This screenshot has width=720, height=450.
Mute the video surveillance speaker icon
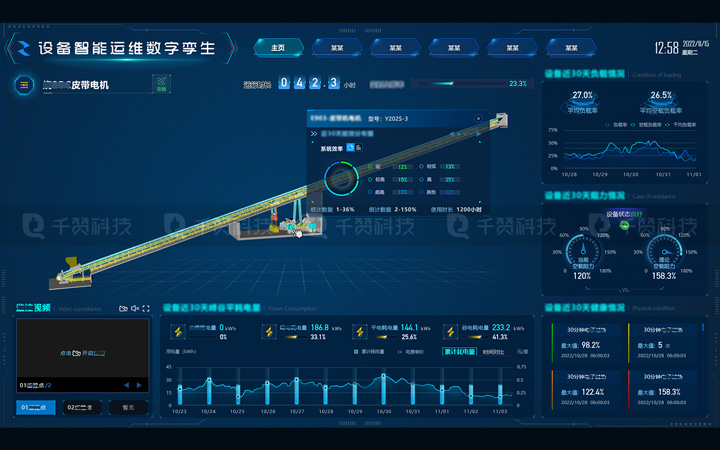pos(135,308)
